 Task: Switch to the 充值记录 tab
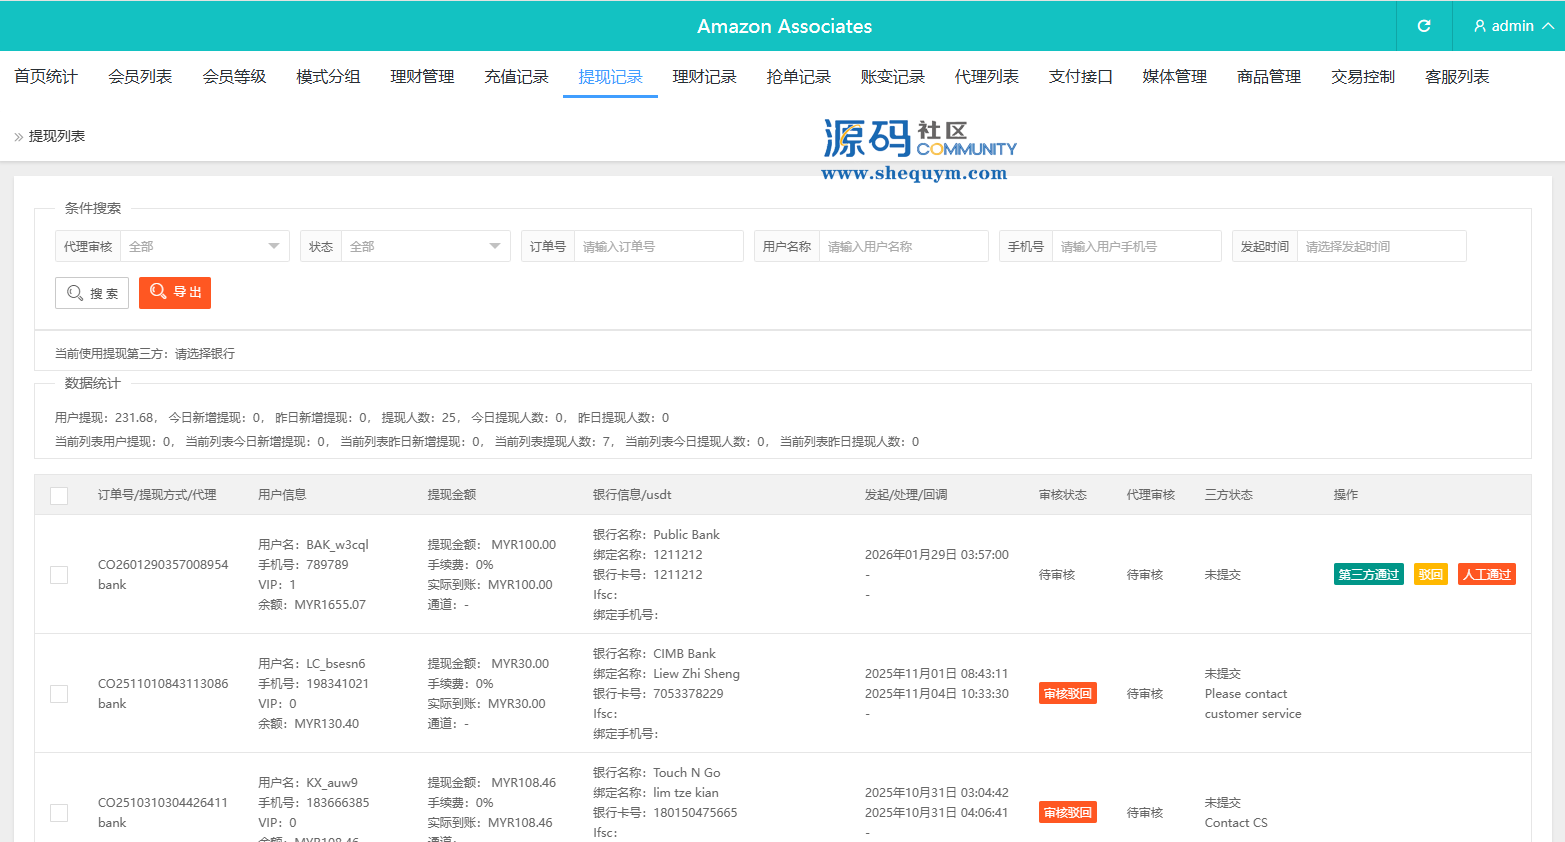[x=516, y=77]
